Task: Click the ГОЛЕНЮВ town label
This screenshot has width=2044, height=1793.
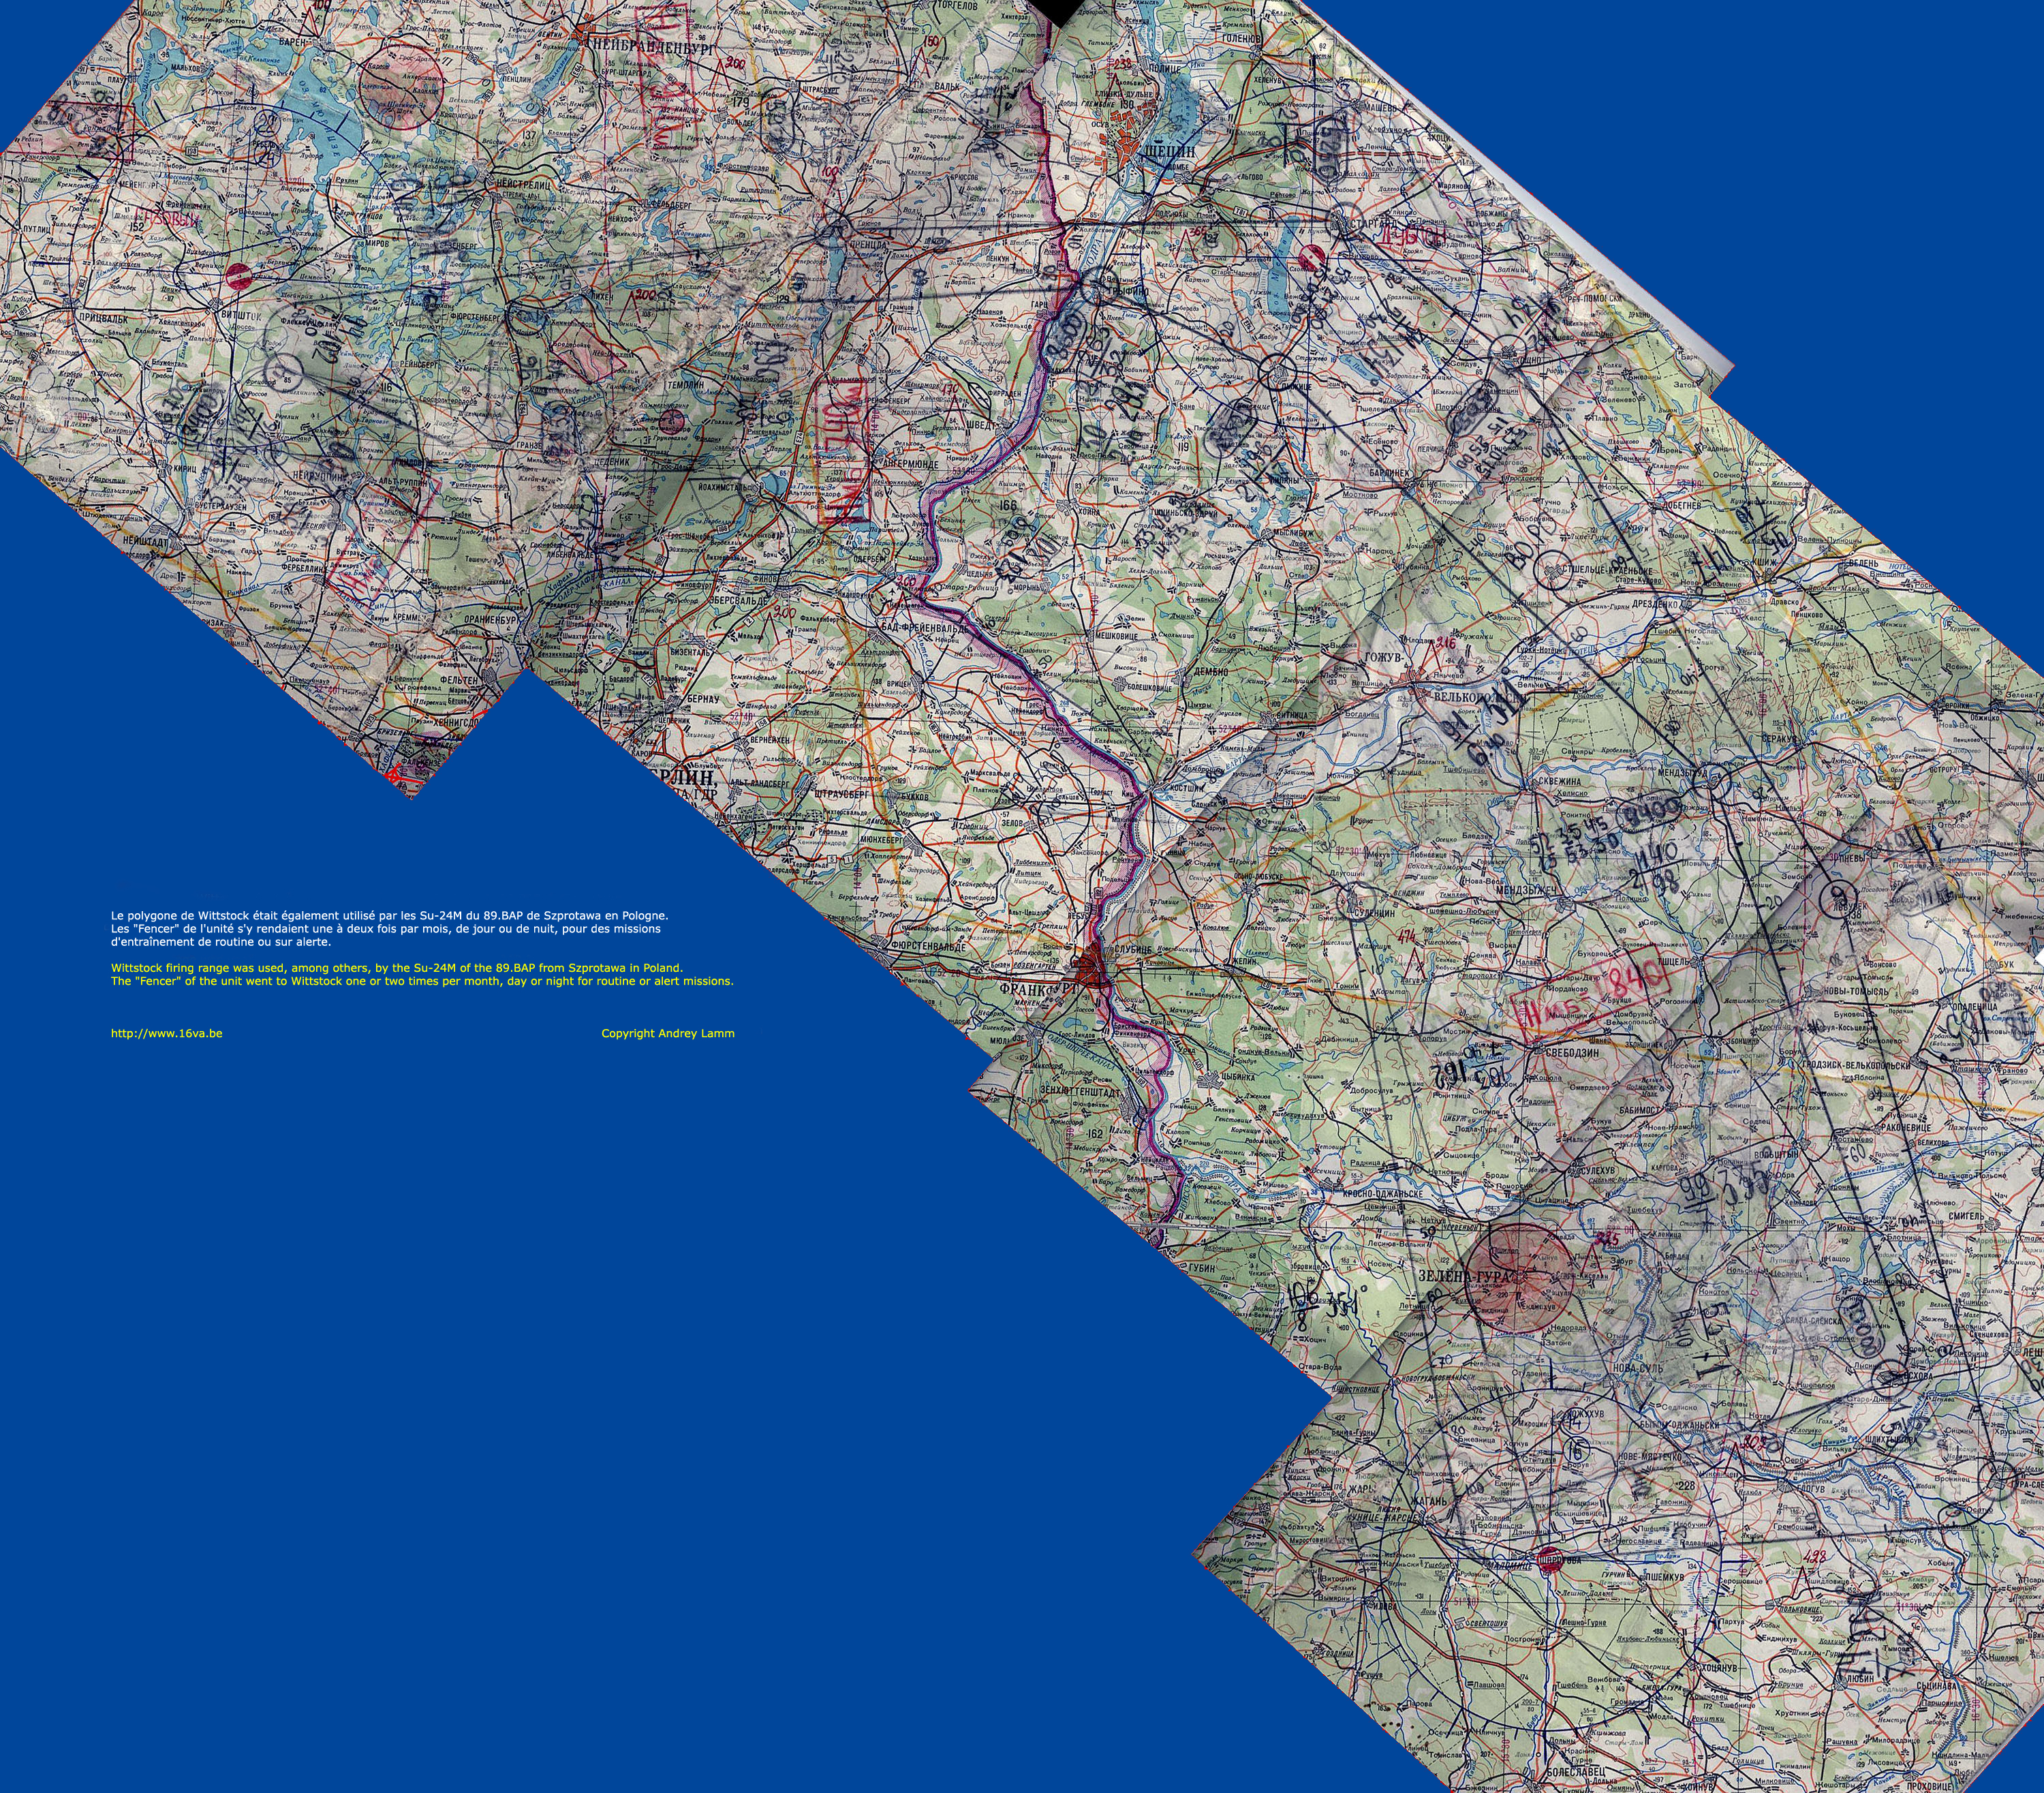Action: [x=1241, y=38]
